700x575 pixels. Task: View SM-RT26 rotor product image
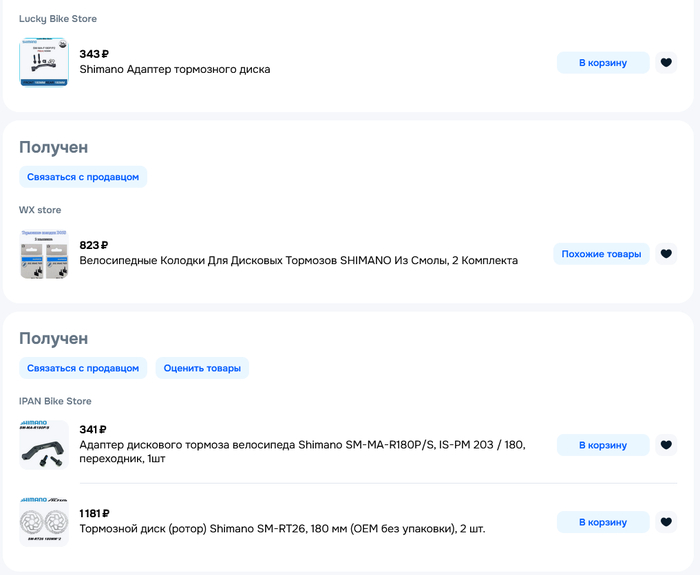click(x=44, y=522)
